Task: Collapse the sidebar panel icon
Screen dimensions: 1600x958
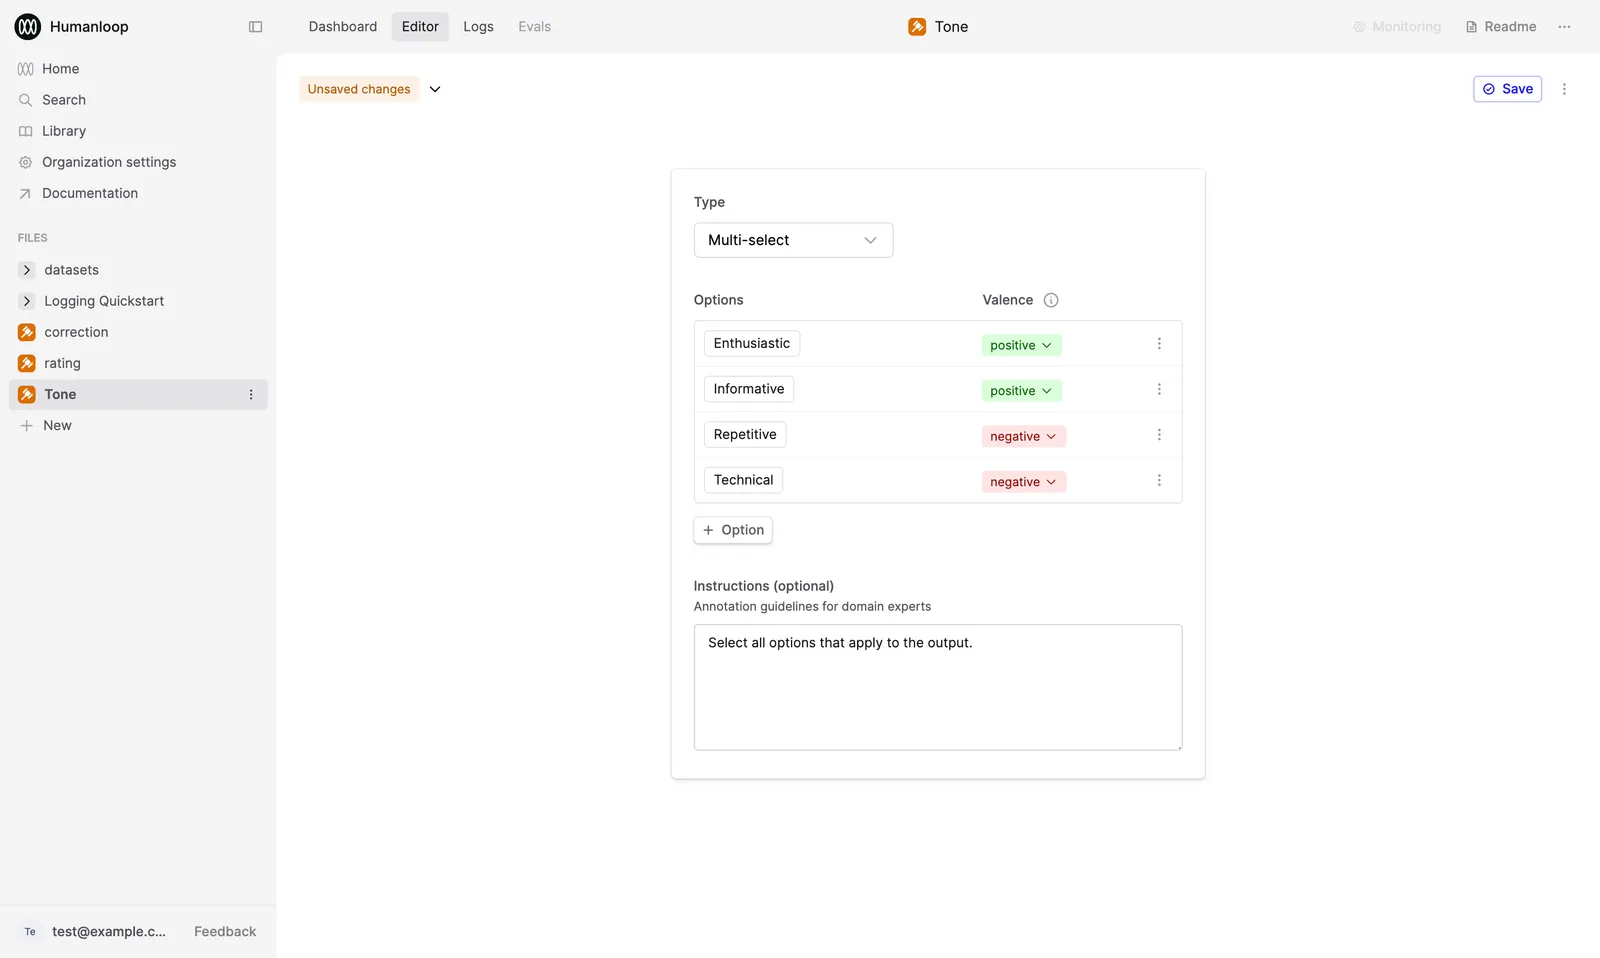Action: (255, 27)
